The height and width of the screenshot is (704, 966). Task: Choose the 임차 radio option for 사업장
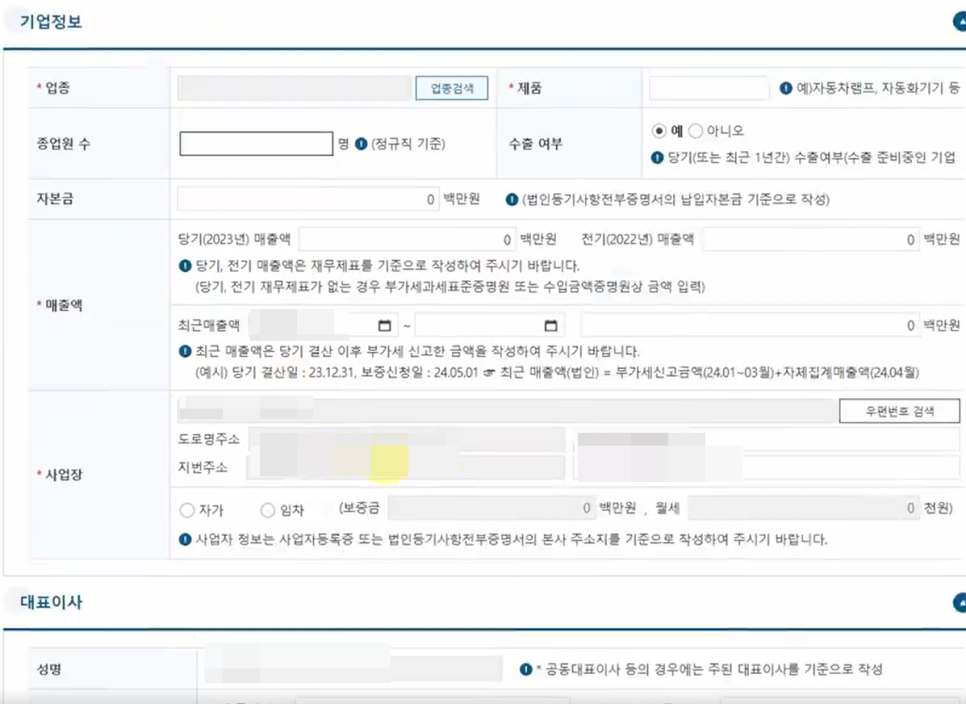(x=267, y=510)
